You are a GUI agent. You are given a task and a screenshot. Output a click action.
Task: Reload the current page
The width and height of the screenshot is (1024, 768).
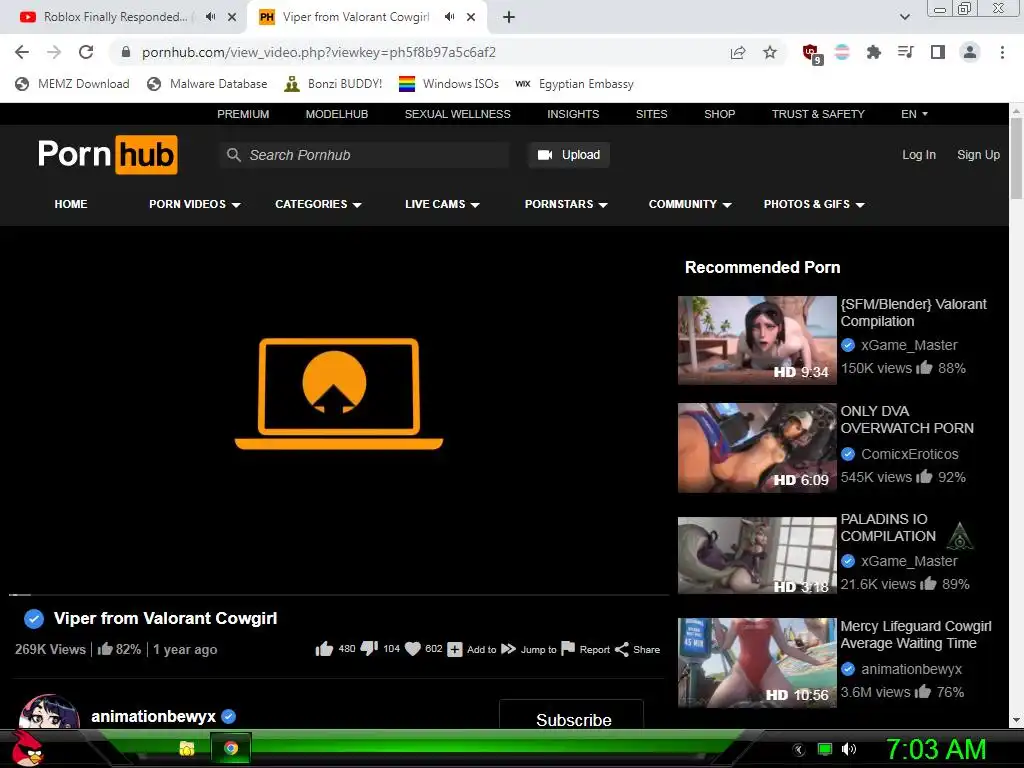coord(86,52)
